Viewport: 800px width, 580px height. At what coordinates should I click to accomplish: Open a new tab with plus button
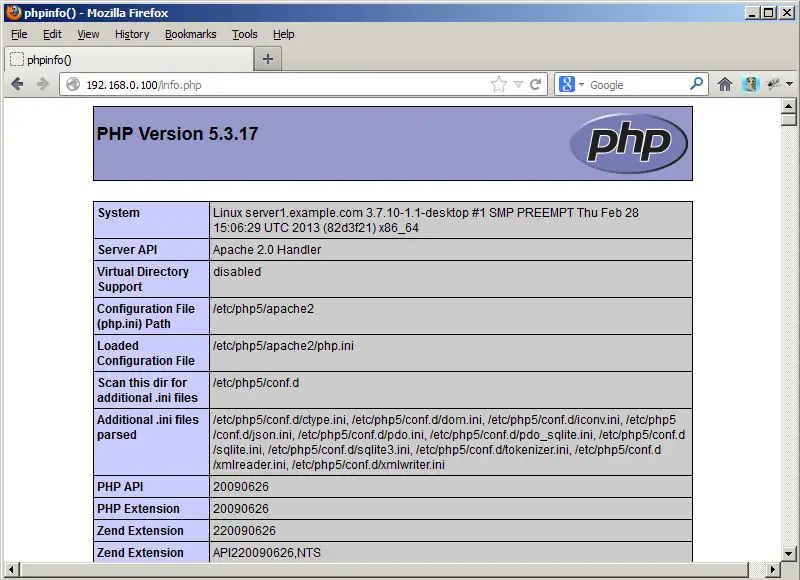267,59
